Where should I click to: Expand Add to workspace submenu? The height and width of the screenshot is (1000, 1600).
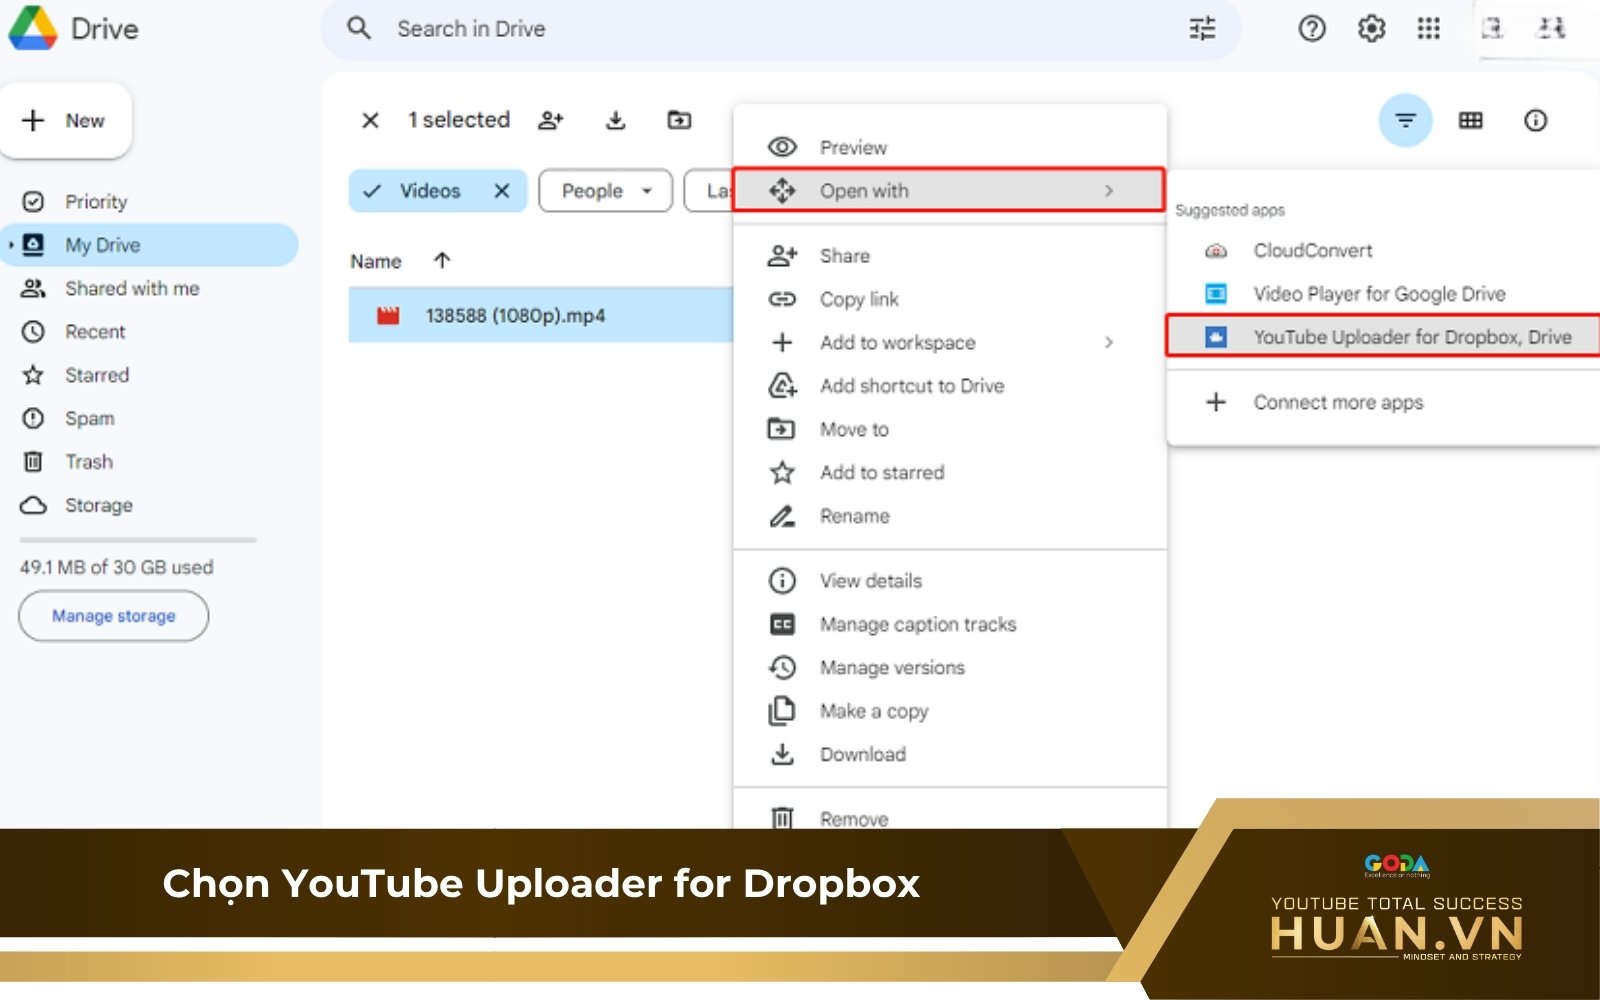(x=950, y=342)
